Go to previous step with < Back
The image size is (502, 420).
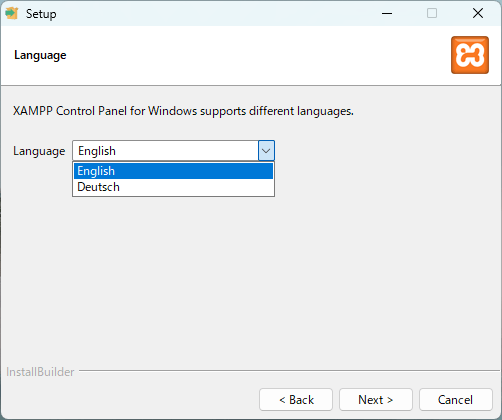click(x=296, y=399)
